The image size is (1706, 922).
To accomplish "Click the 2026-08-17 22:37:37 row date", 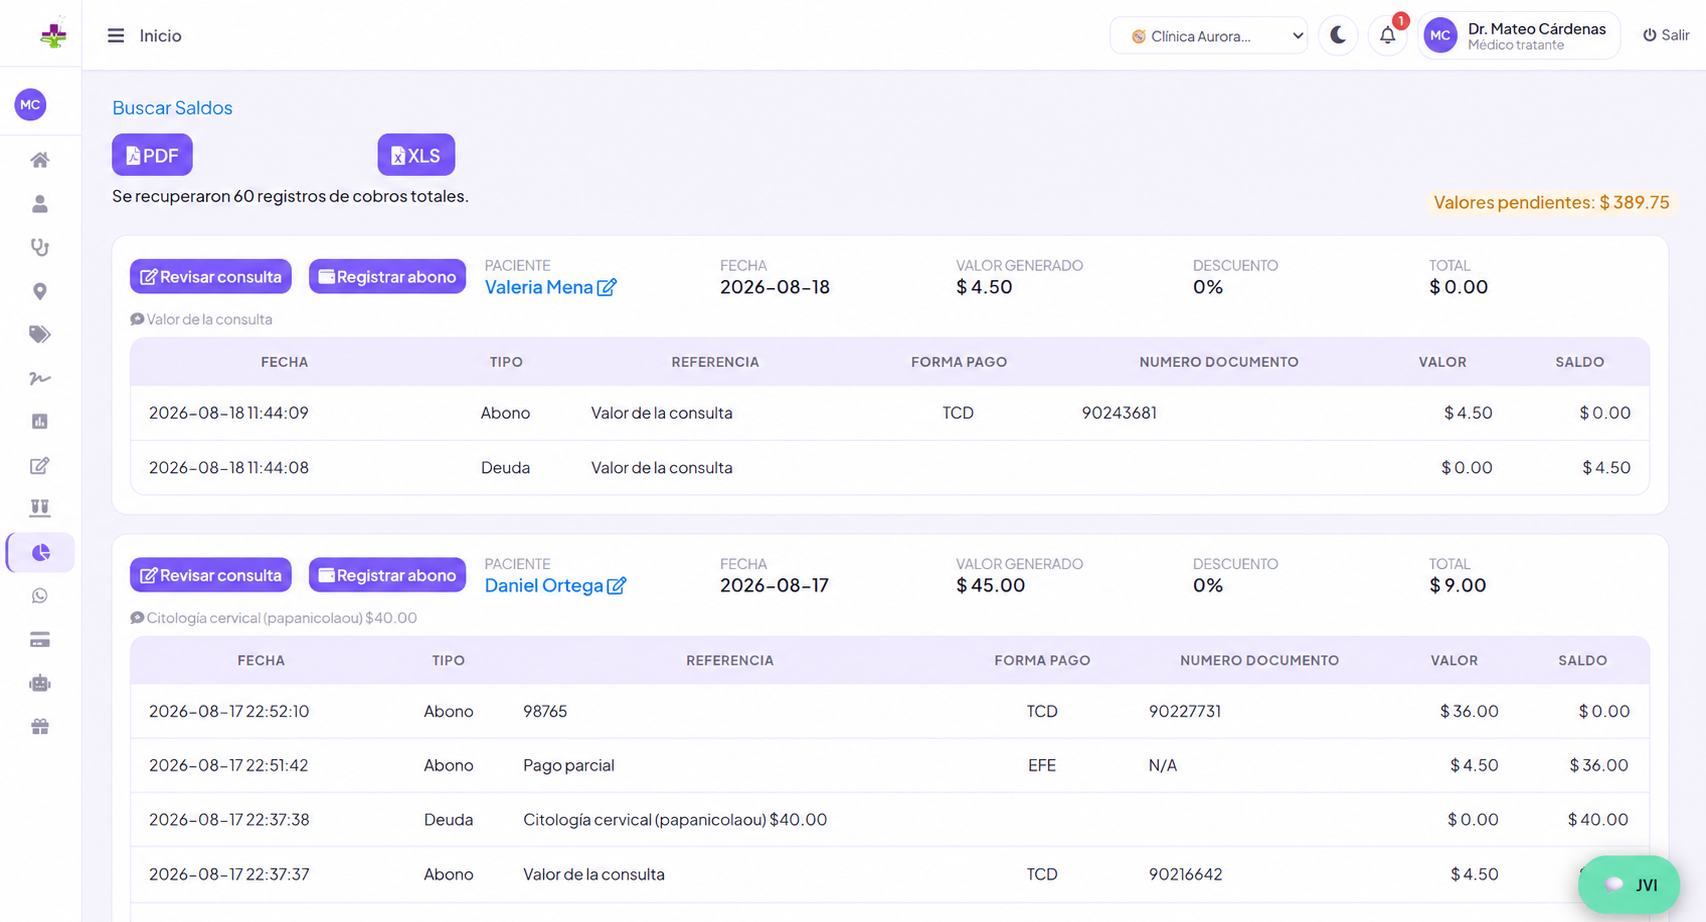I will (x=229, y=874).
